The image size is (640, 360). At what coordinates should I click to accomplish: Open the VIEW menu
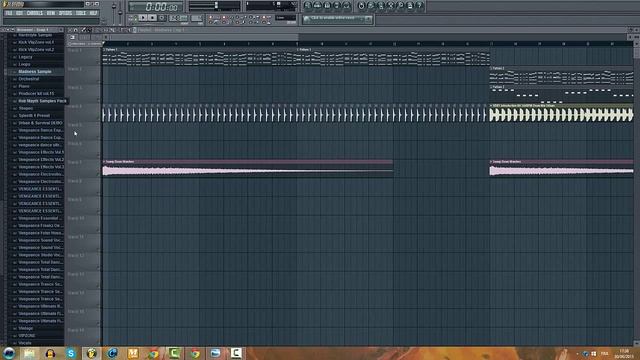(x=51, y=13)
